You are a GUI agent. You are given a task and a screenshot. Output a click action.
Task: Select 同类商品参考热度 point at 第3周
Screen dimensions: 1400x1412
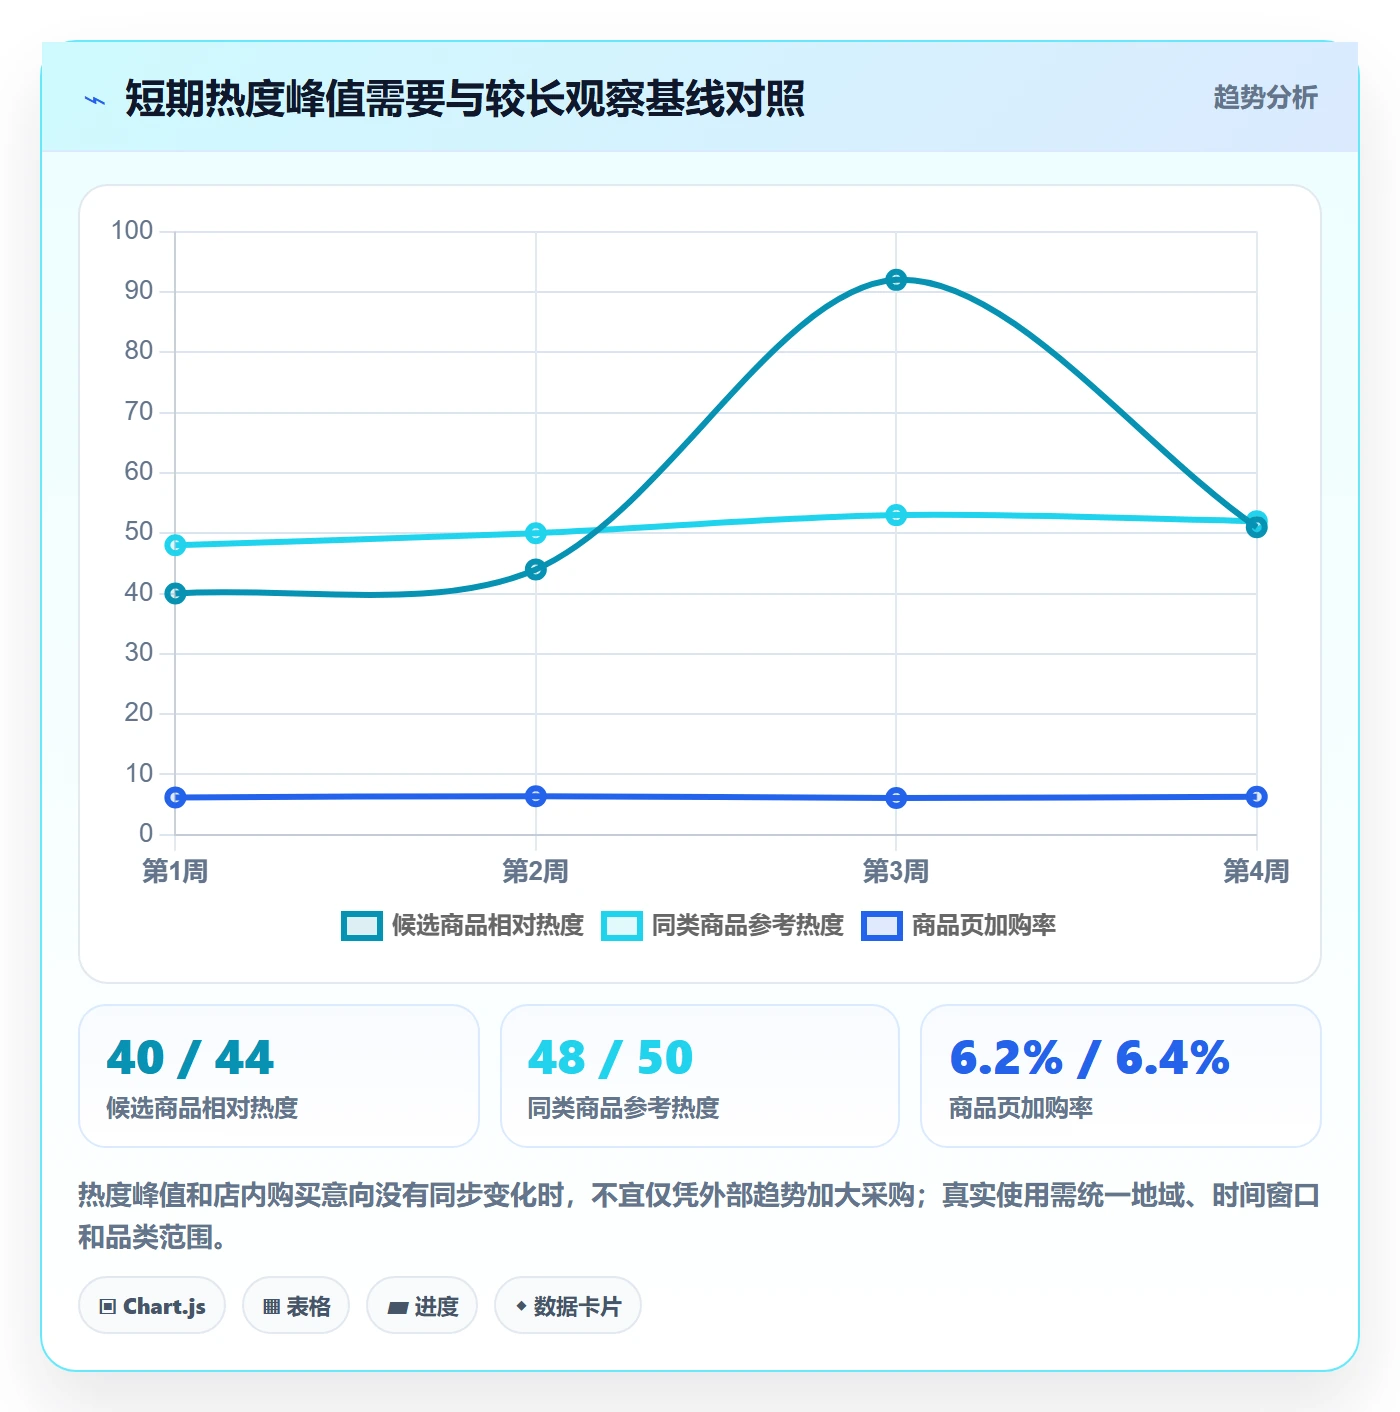896,515
